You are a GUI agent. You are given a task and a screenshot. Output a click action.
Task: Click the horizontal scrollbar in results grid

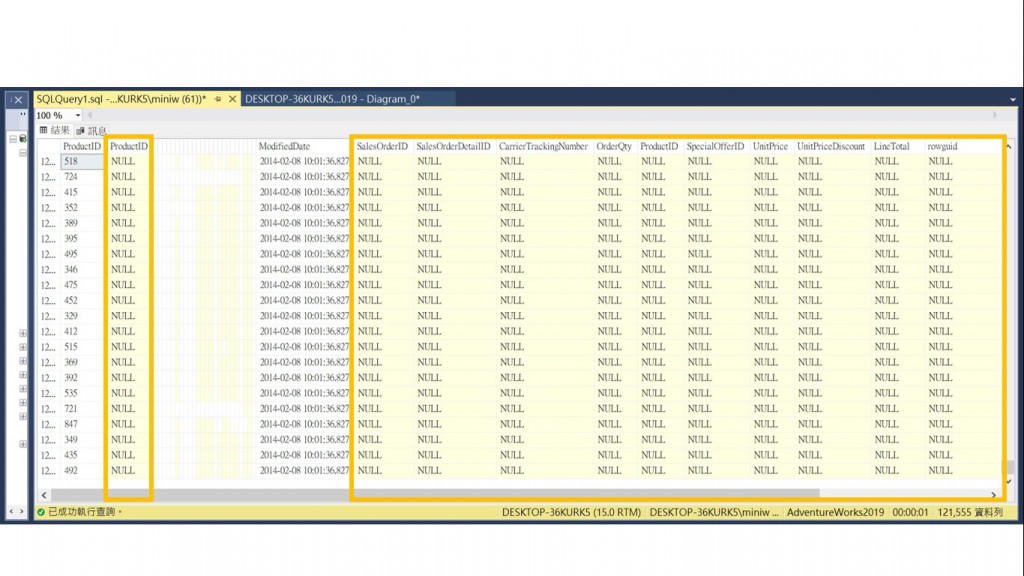(435, 494)
